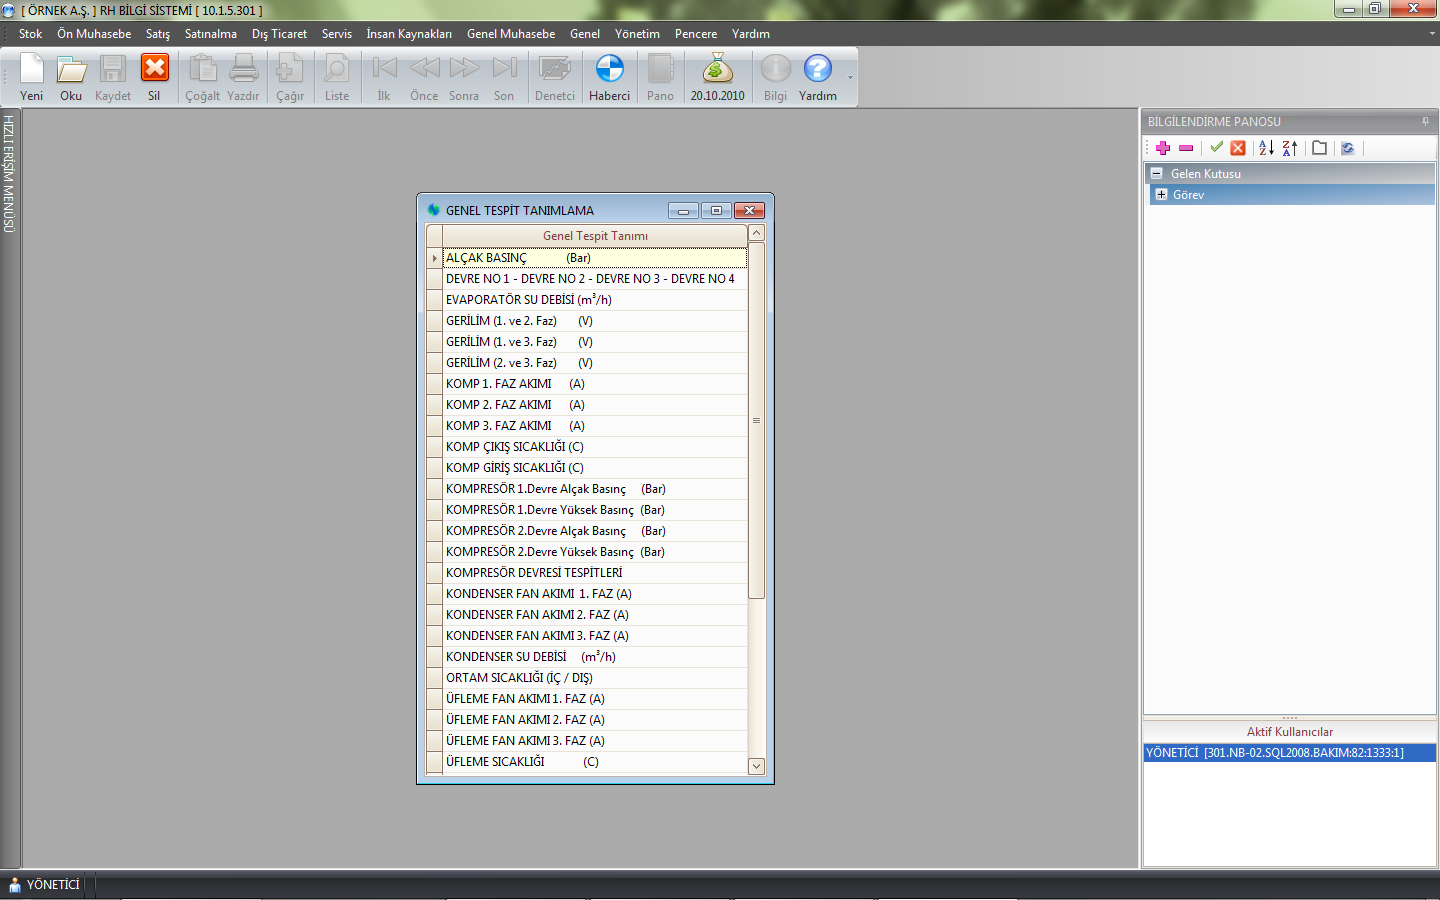1440x900 pixels.
Task: Click the Yeni (new record) toolbar icon
Action: [32, 77]
